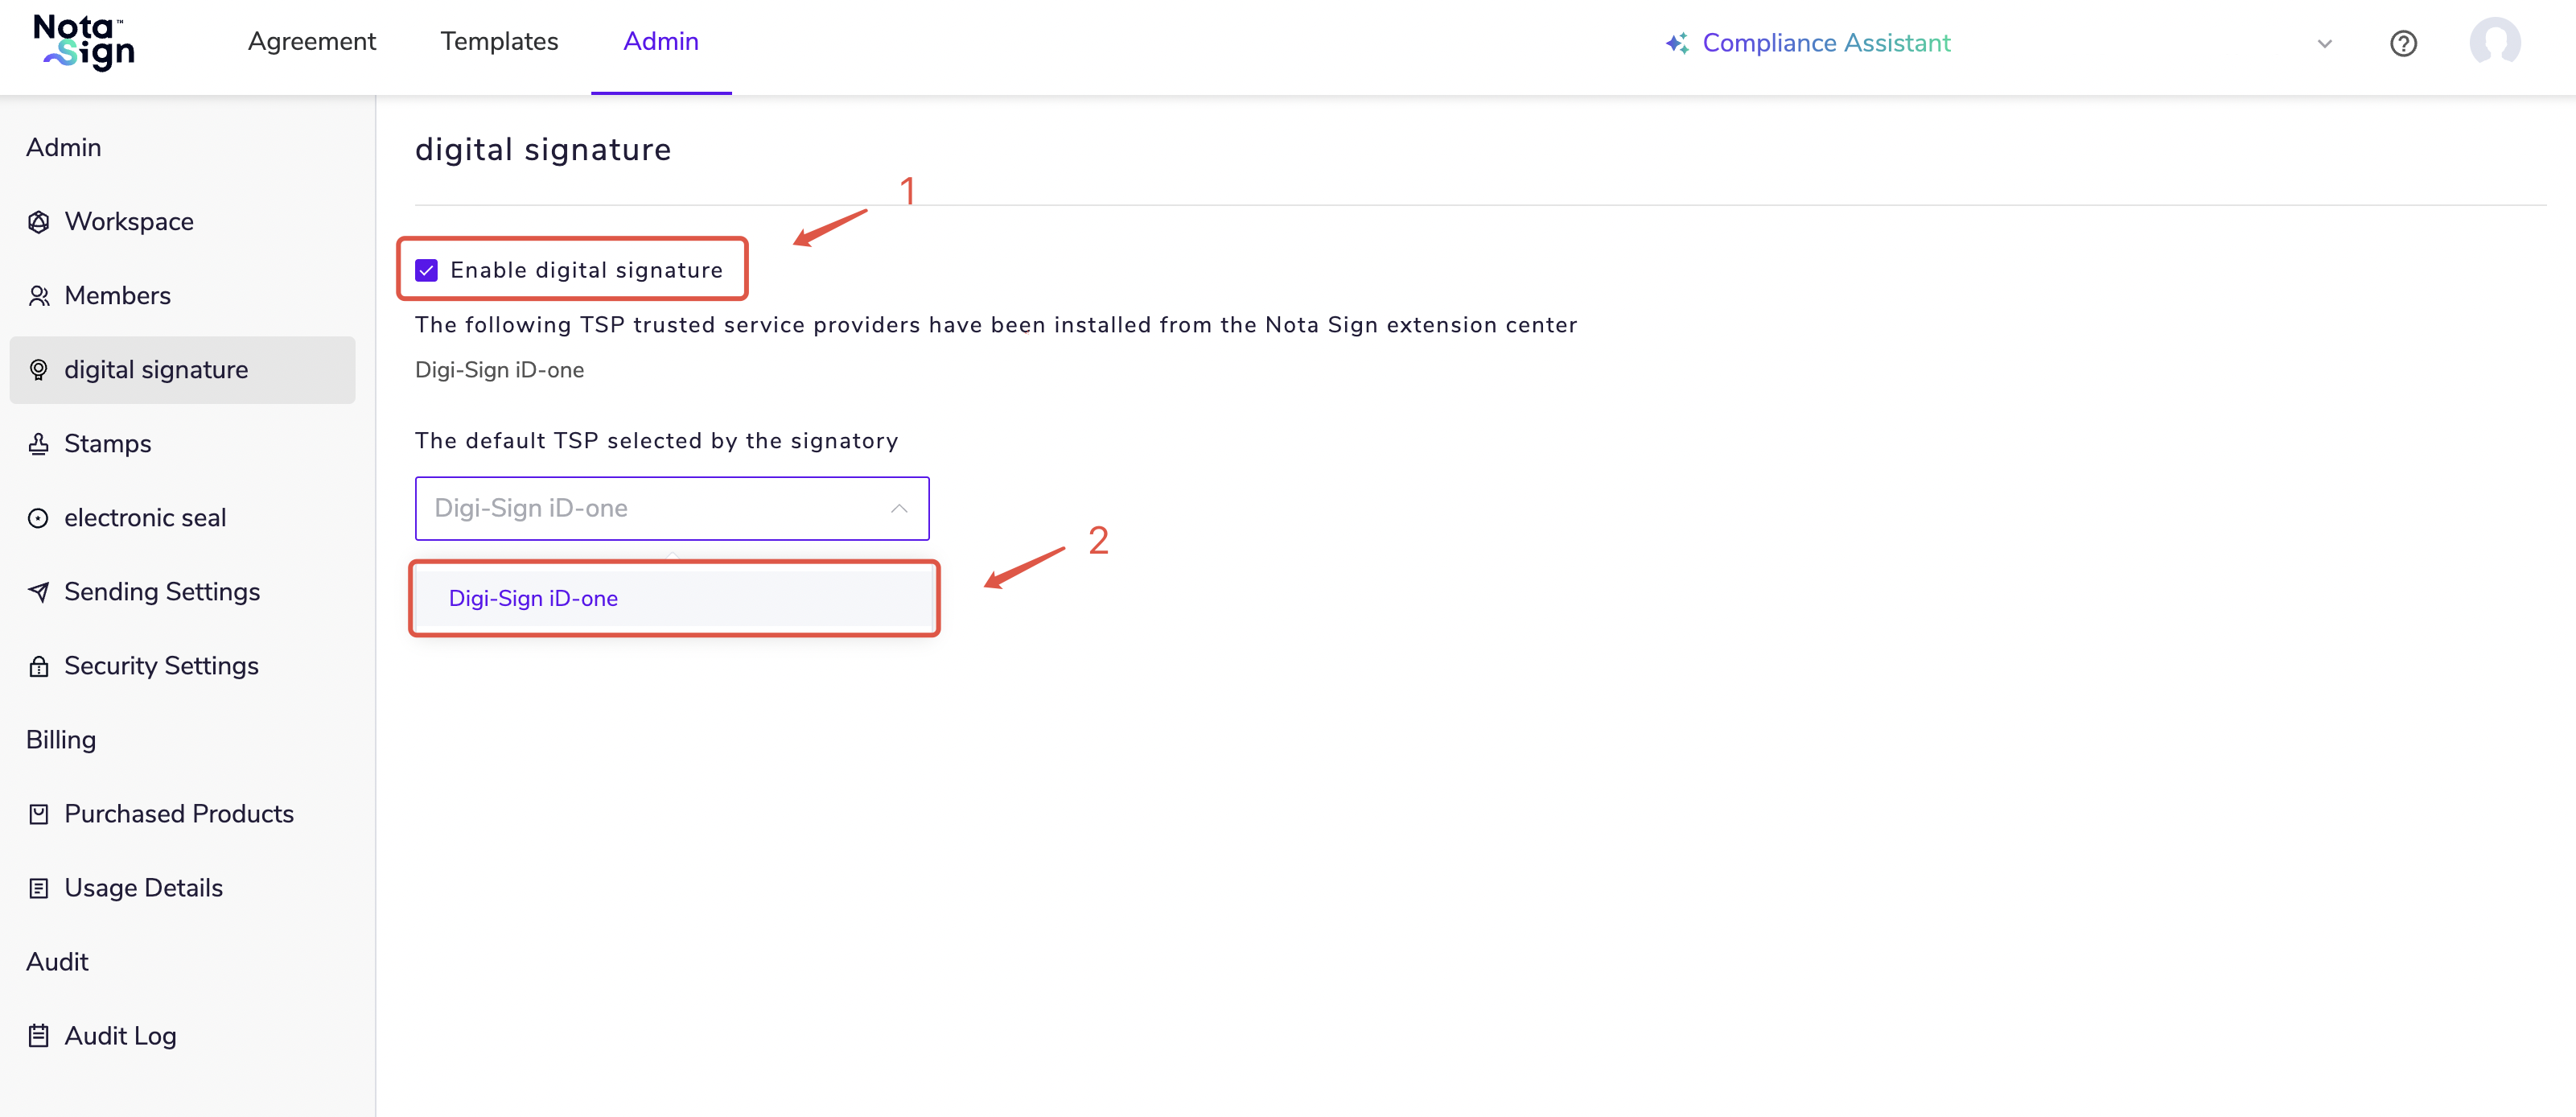2576x1117 pixels.
Task: Select Digi-Sign iD-one dropdown option
Action: point(533,598)
